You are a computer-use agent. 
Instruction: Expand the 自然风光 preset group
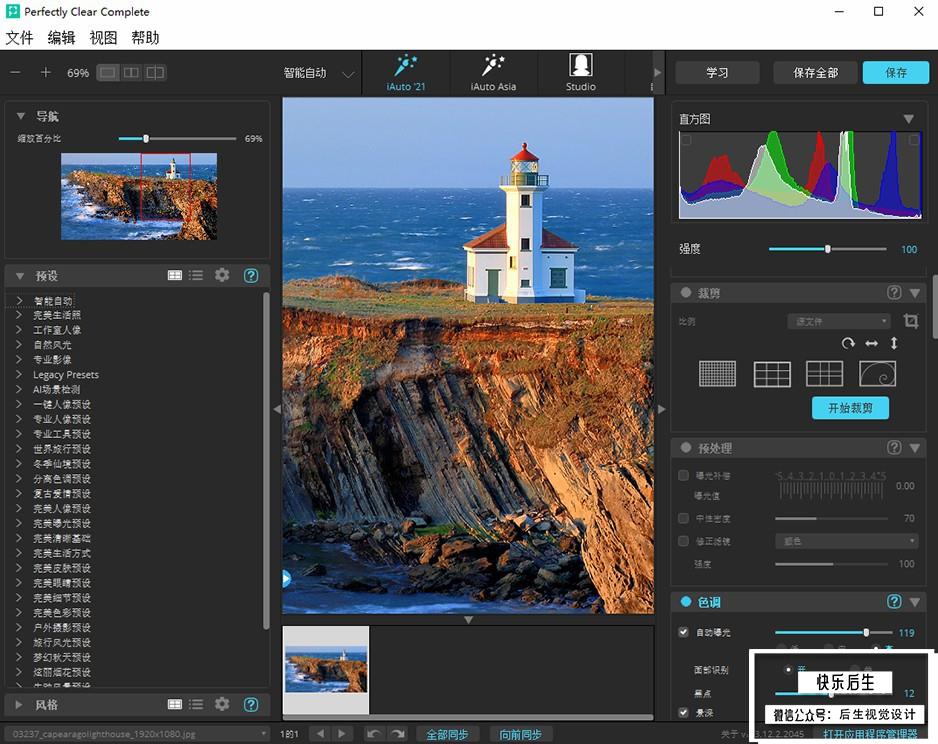click(x=19, y=344)
